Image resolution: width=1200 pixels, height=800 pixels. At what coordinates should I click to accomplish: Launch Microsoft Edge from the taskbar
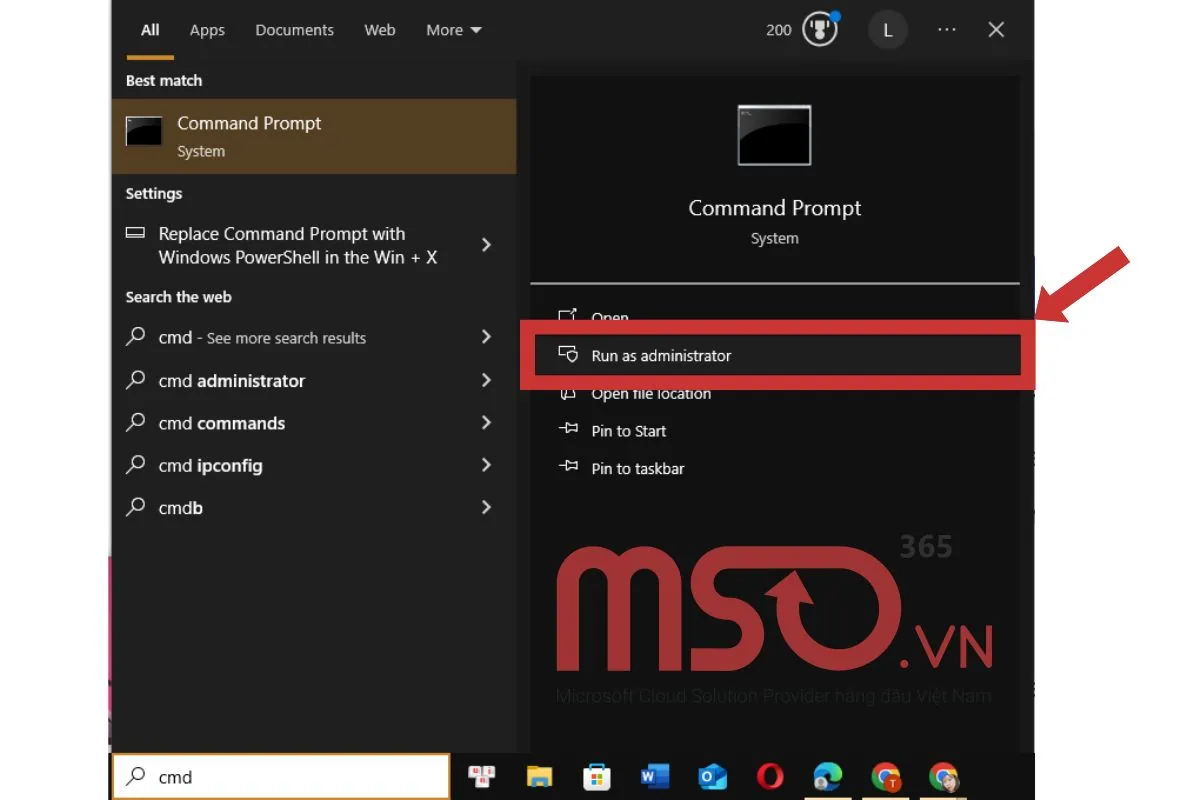pyautogui.click(x=827, y=776)
